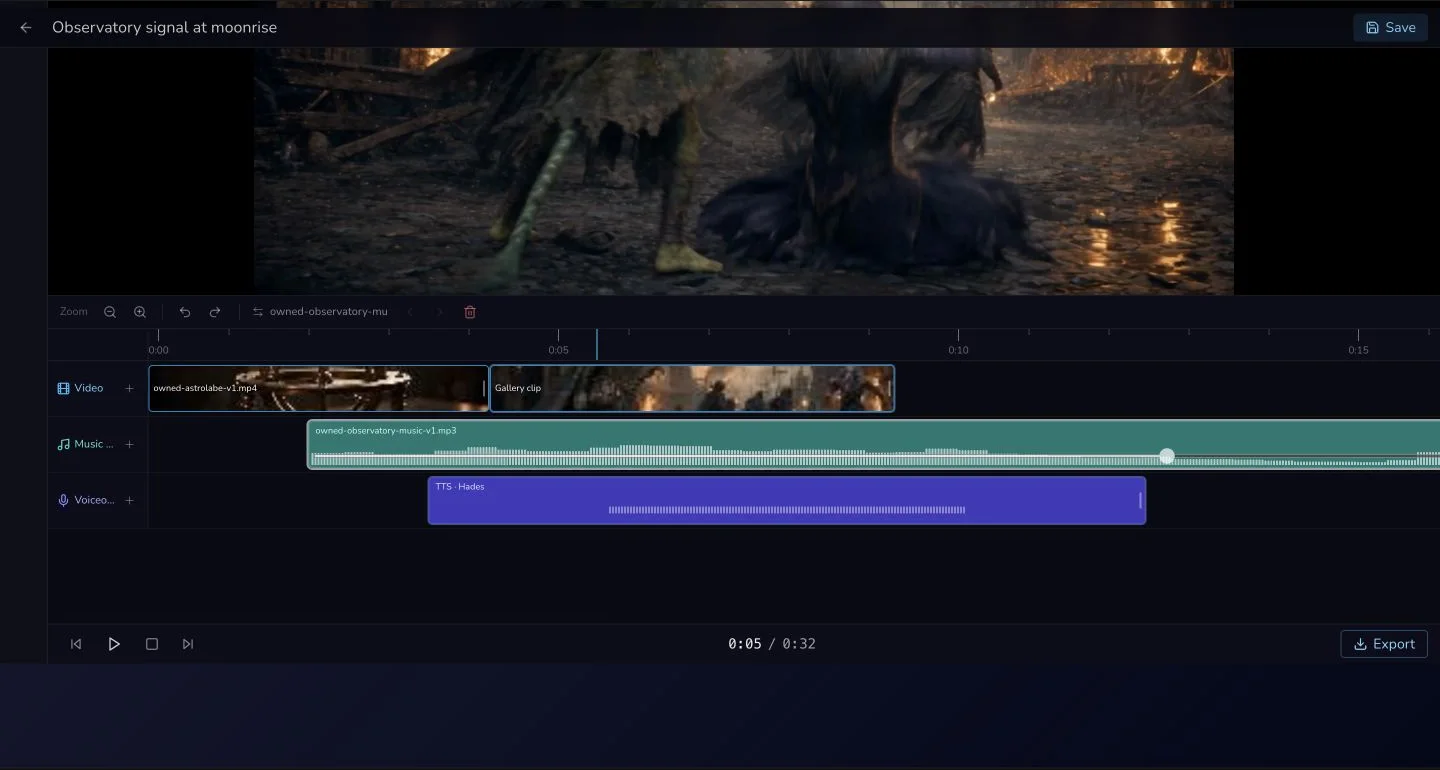
Task: Play the timeline preview
Action: click(x=114, y=644)
